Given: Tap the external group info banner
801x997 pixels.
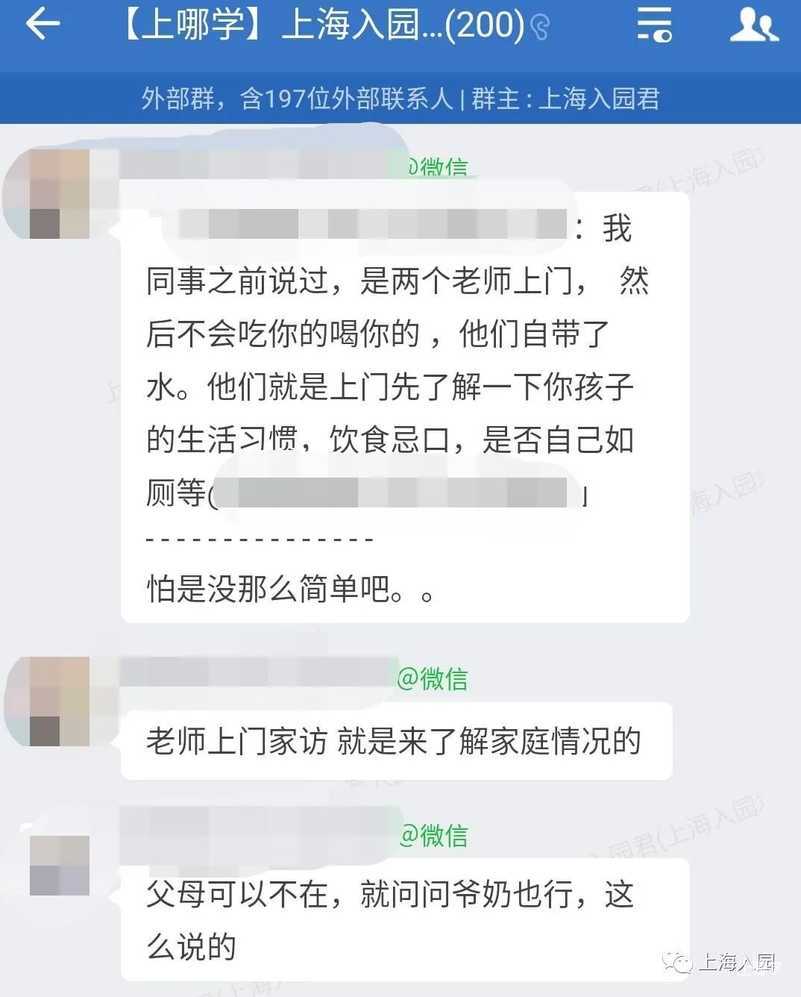Looking at the screenshot, I should pyautogui.click(x=400, y=99).
